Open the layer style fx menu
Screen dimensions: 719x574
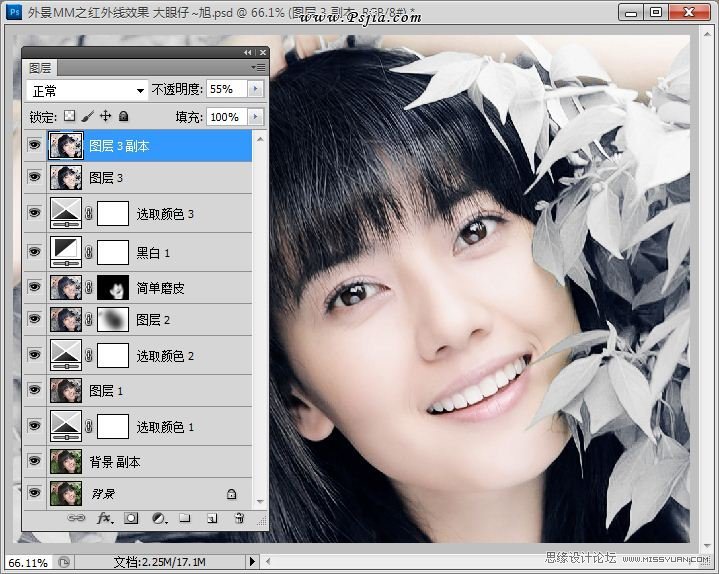(x=104, y=519)
